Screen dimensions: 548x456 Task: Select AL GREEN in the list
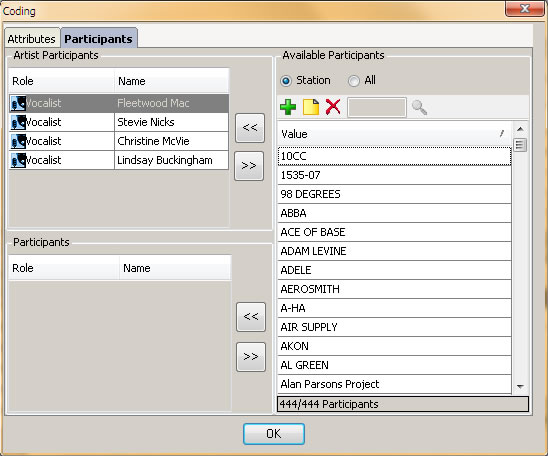pos(395,365)
